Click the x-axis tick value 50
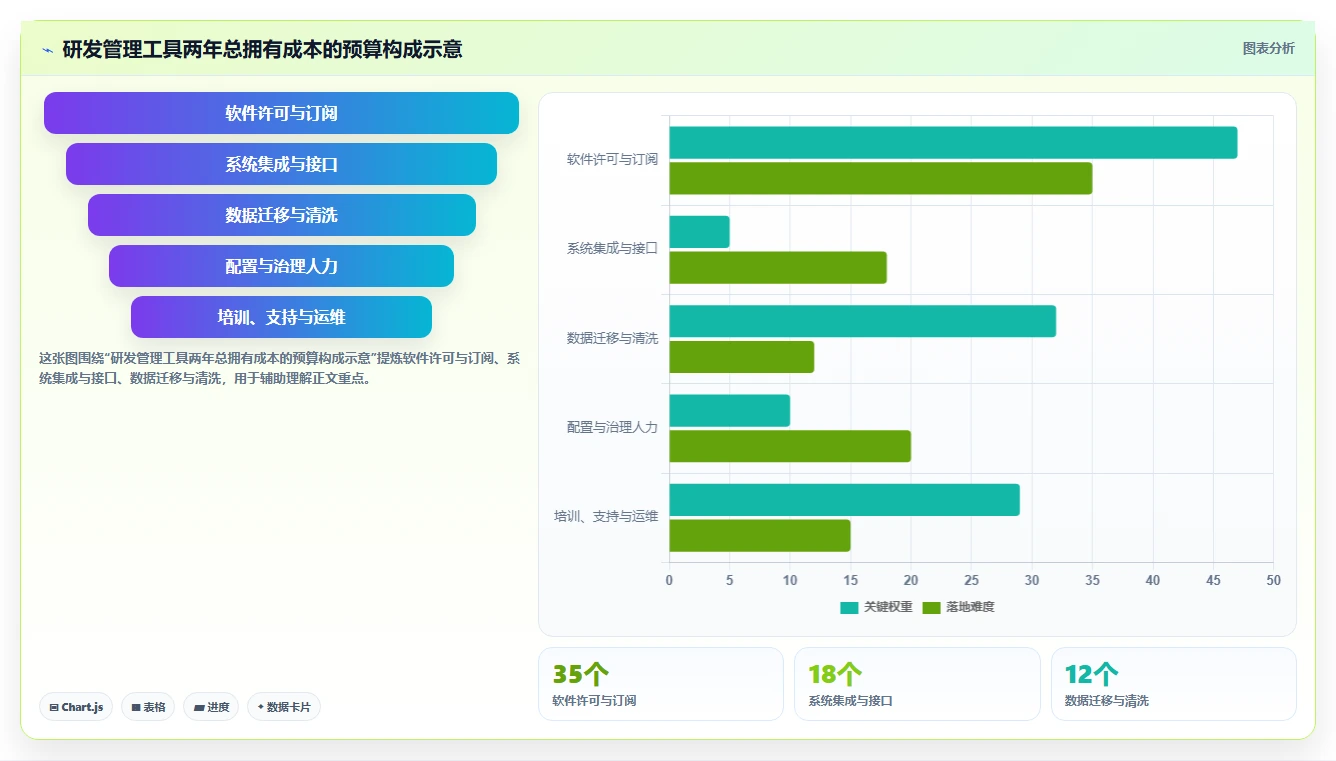The width and height of the screenshot is (1336, 761). (1273, 580)
